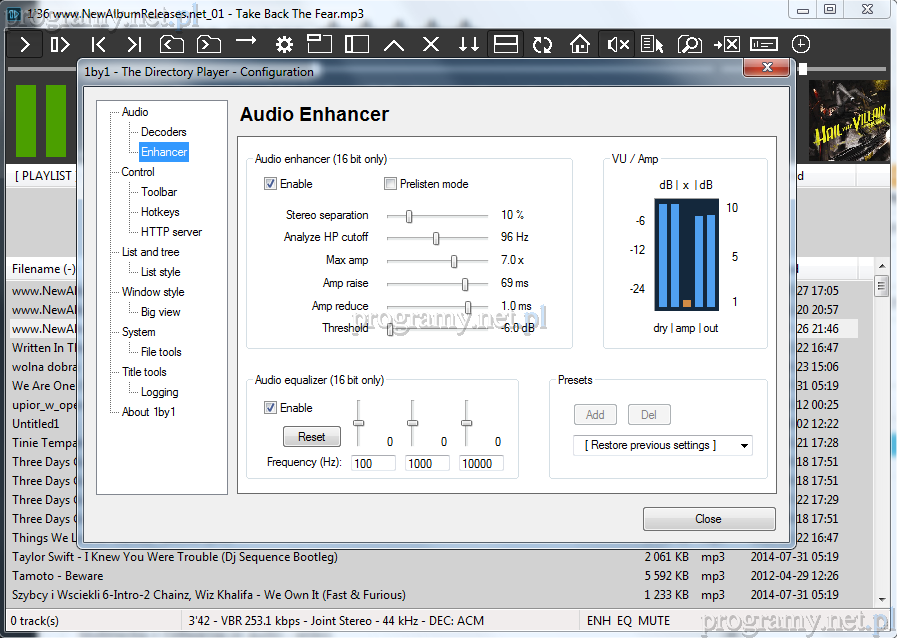The height and width of the screenshot is (638, 897).
Task: Click the Play button in toolbar
Action: 25,44
